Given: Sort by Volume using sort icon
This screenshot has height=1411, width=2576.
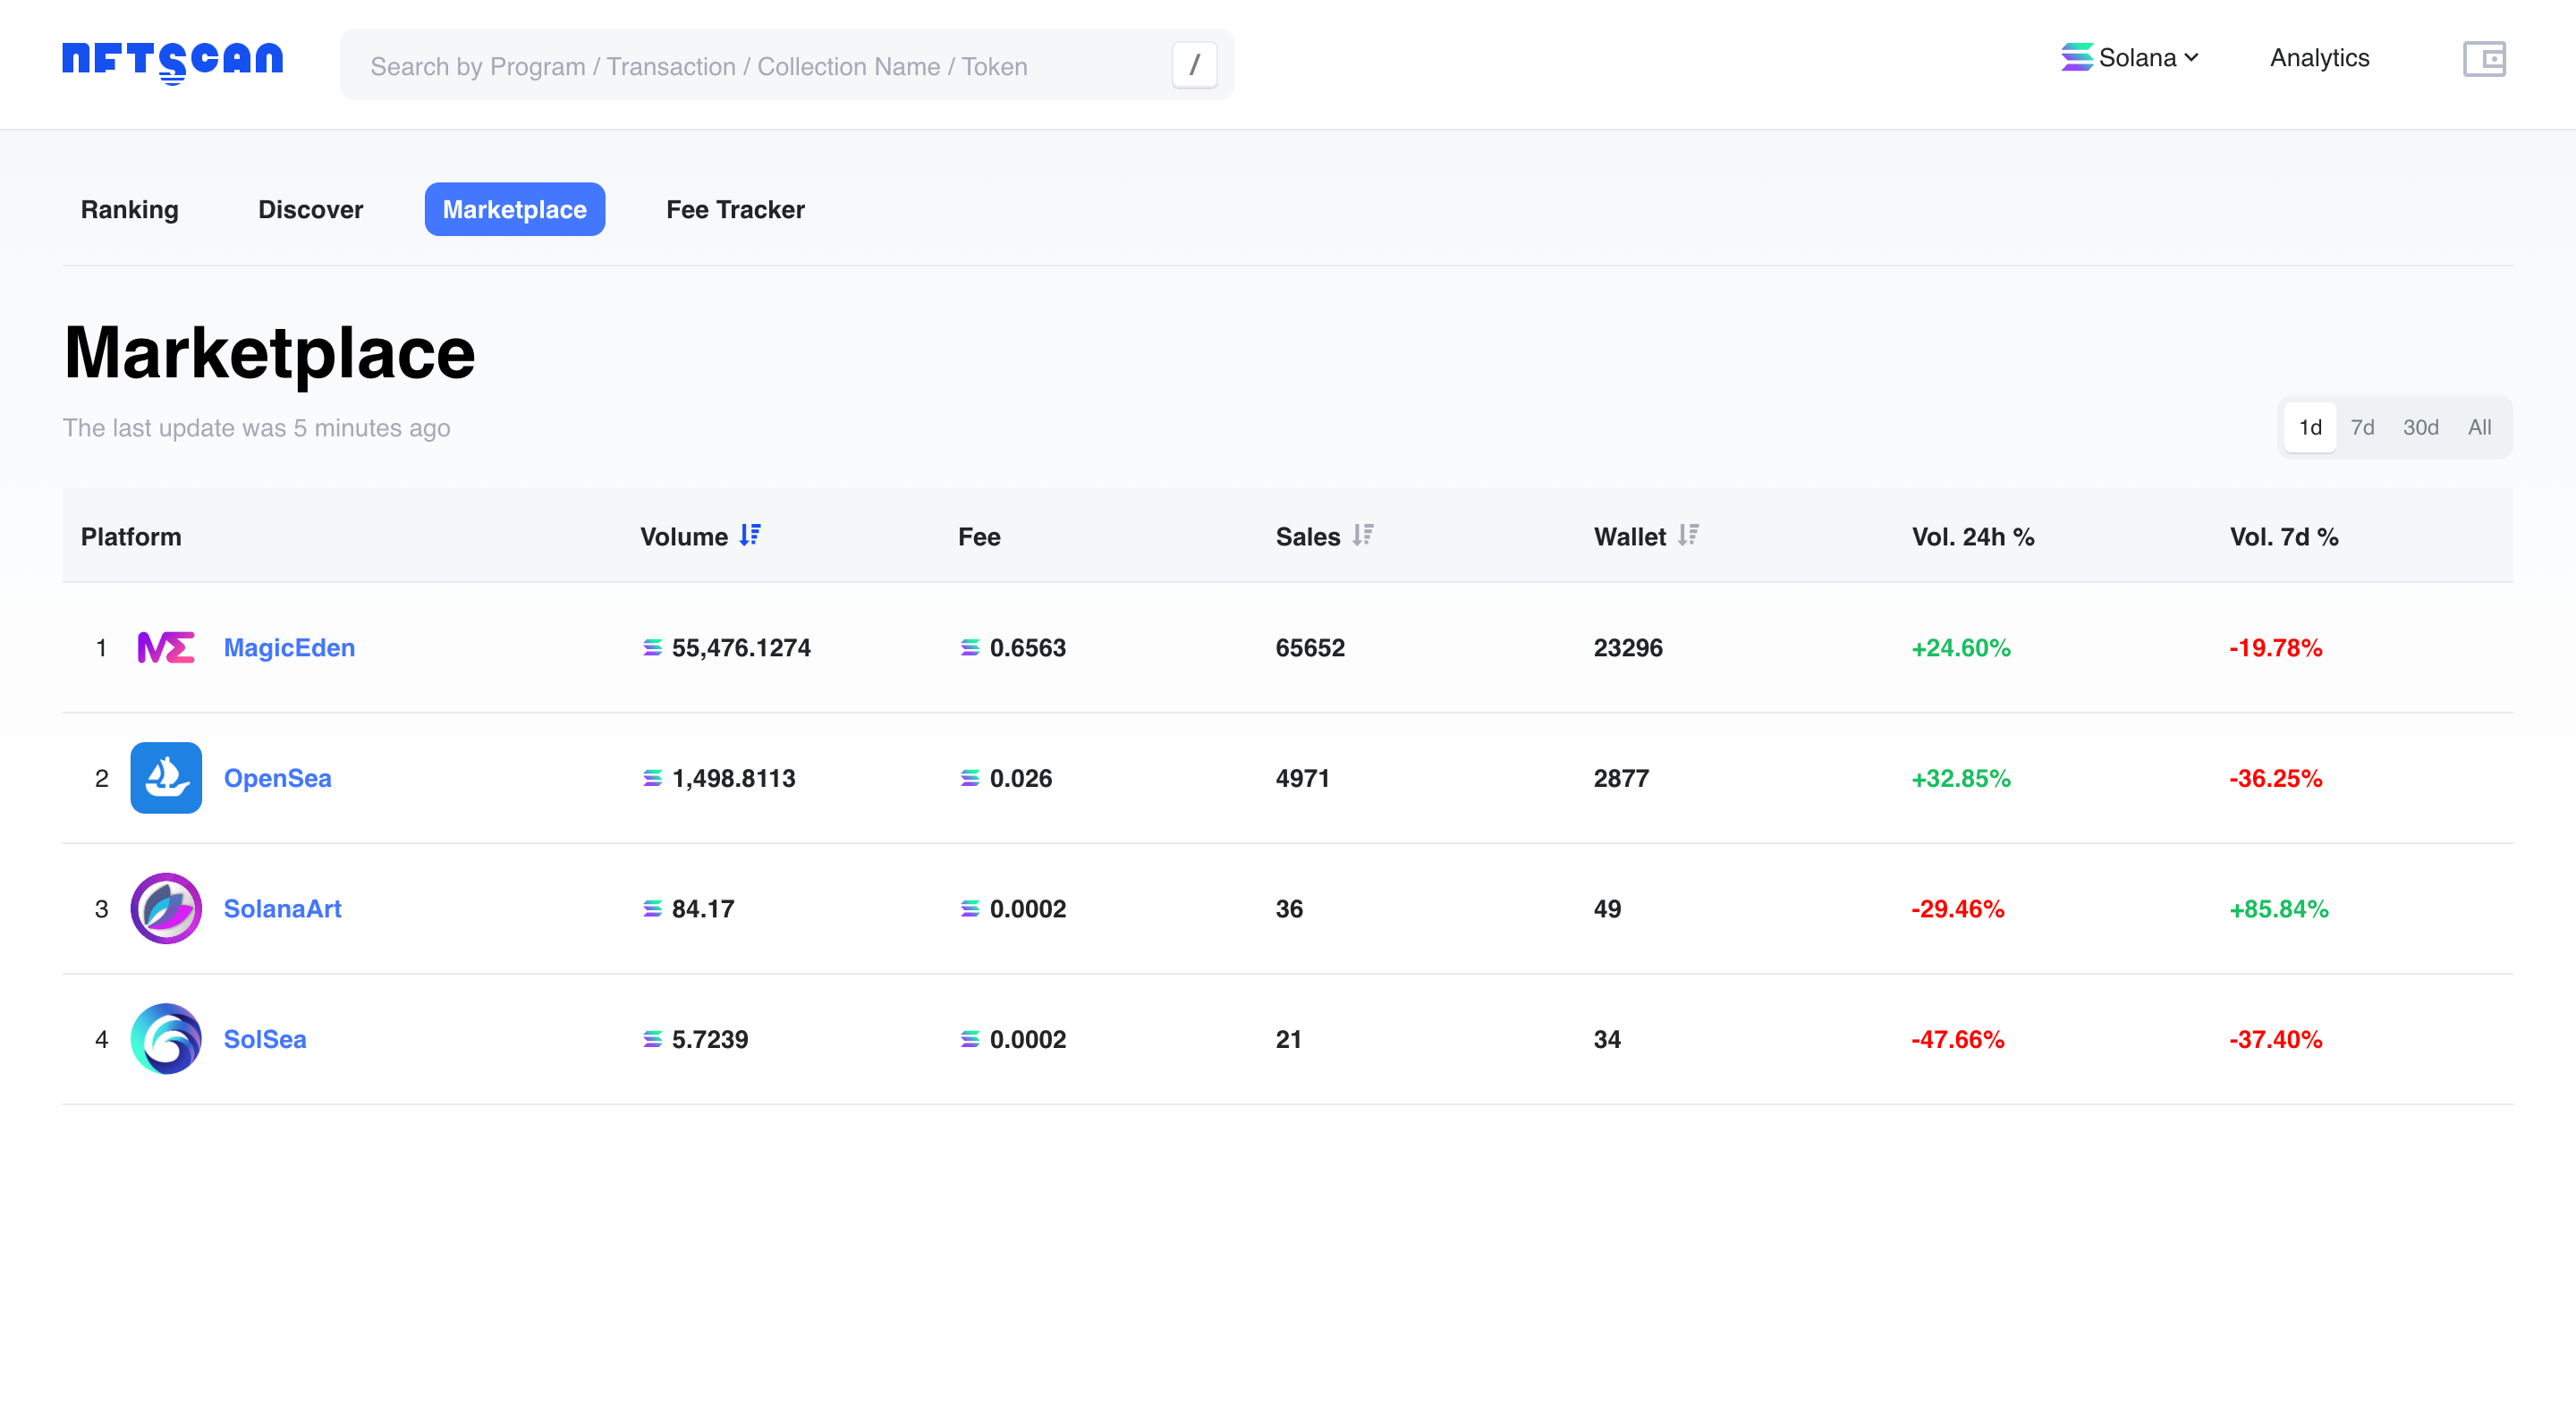Looking at the screenshot, I should coord(750,536).
